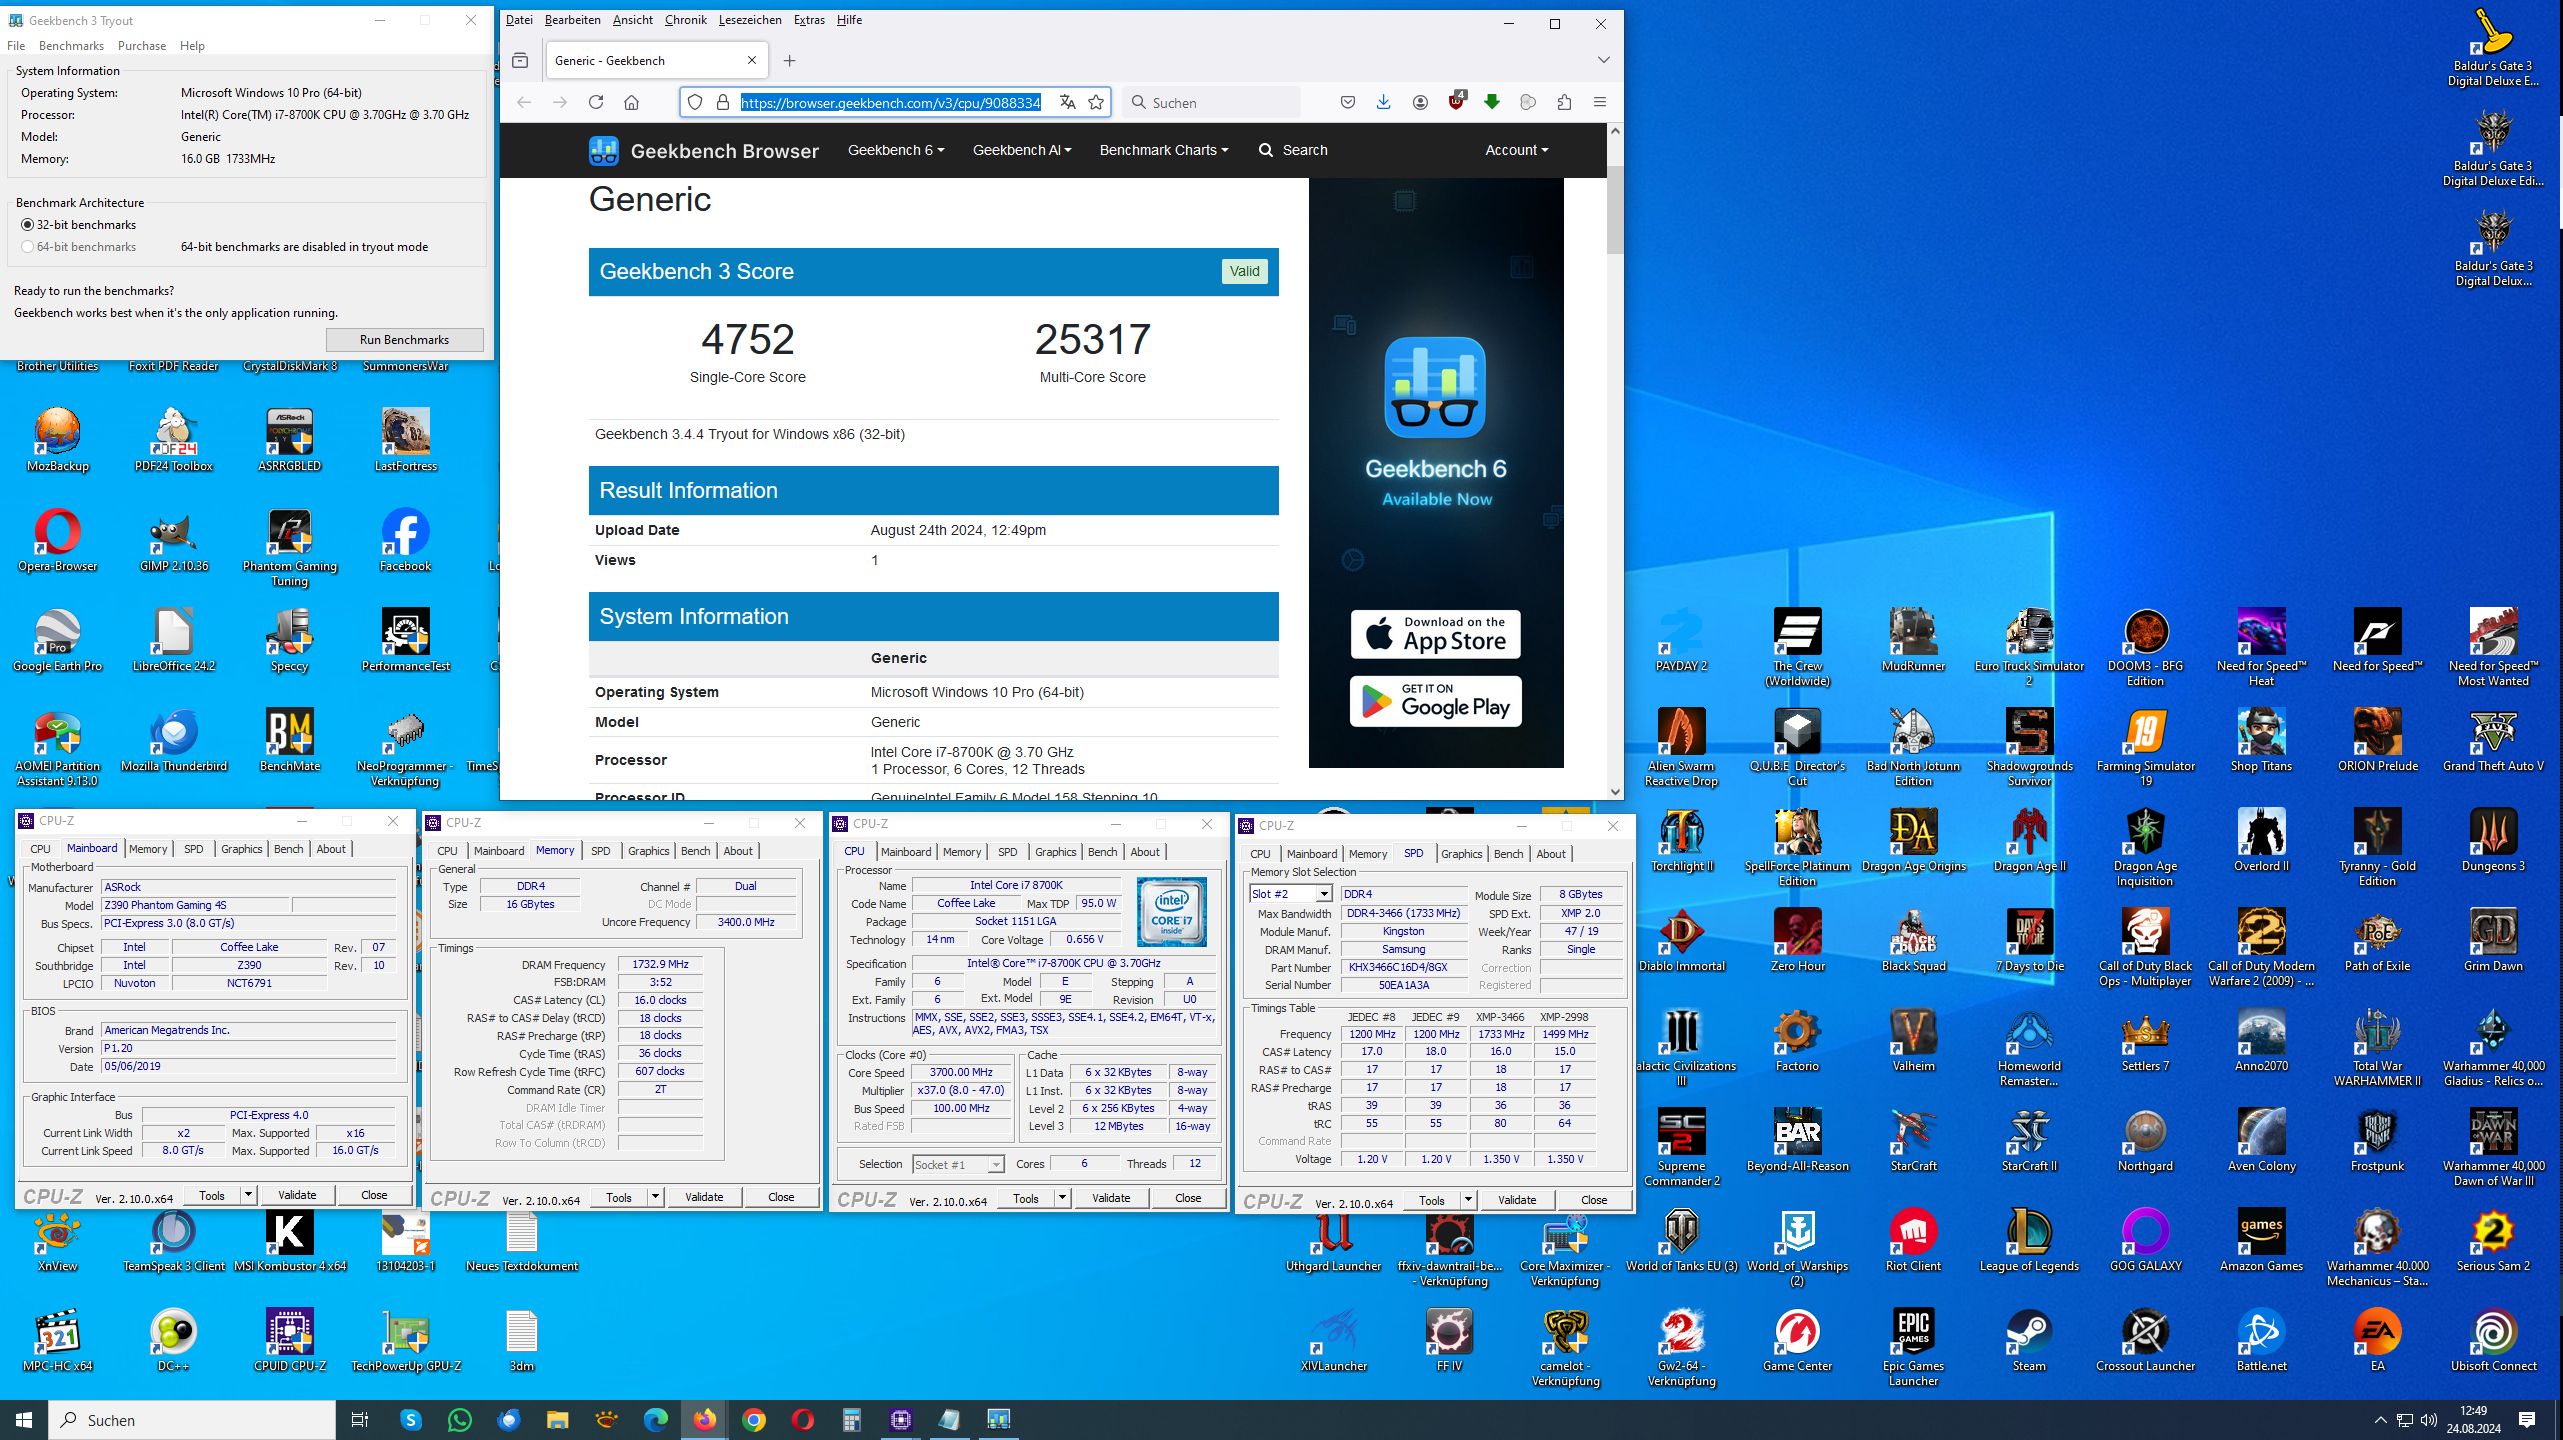Click the Windows taskbar search box
Screen dimensions: 2563x1440
pos(194,1420)
